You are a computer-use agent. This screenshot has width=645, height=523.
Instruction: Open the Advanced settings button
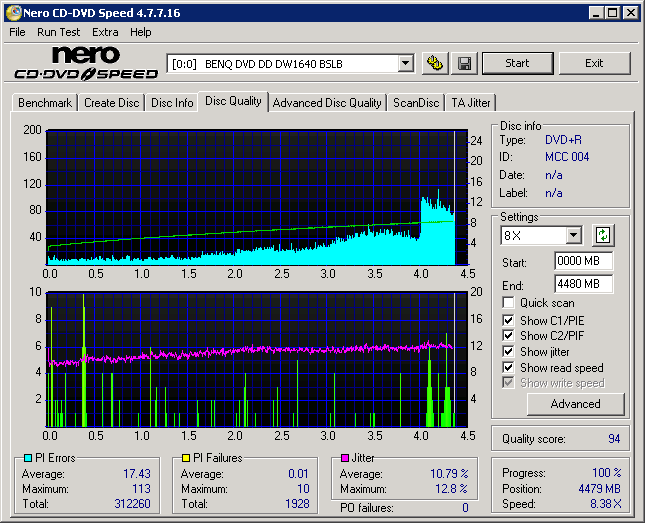575,404
